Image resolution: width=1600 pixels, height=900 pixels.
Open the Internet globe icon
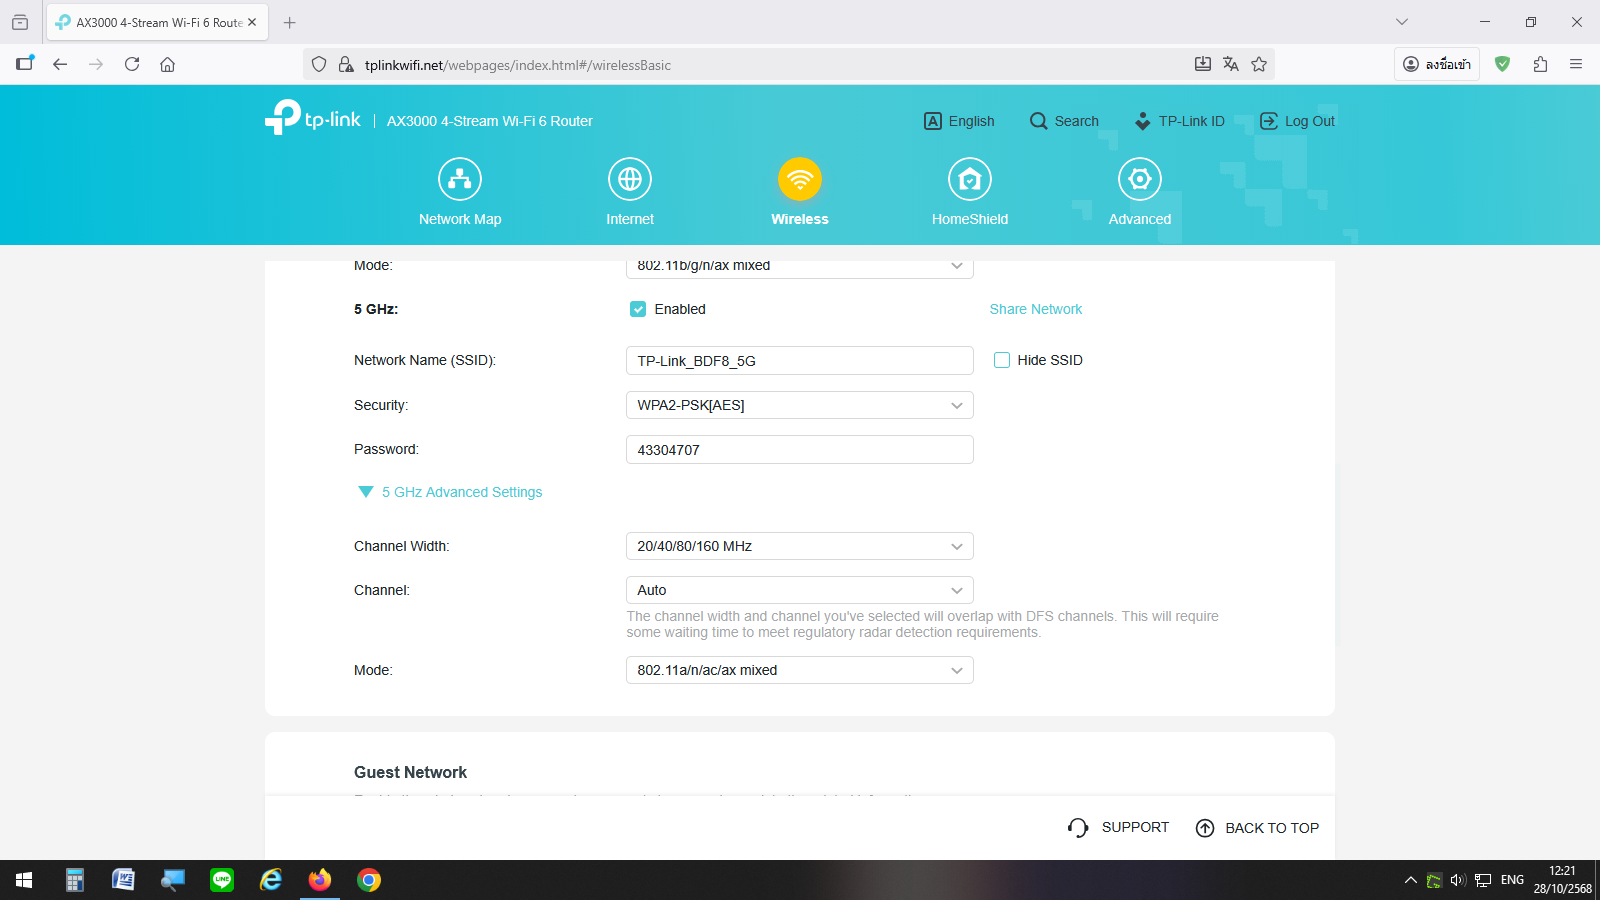point(630,180)
